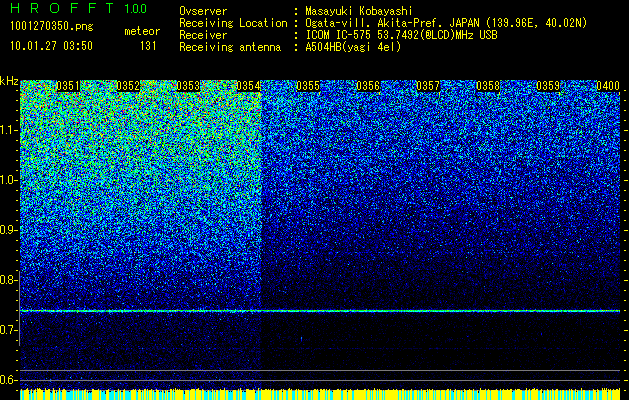Click the 0355 time marker
The height and width of the screenshot is (400, 629).
(308, 86)
